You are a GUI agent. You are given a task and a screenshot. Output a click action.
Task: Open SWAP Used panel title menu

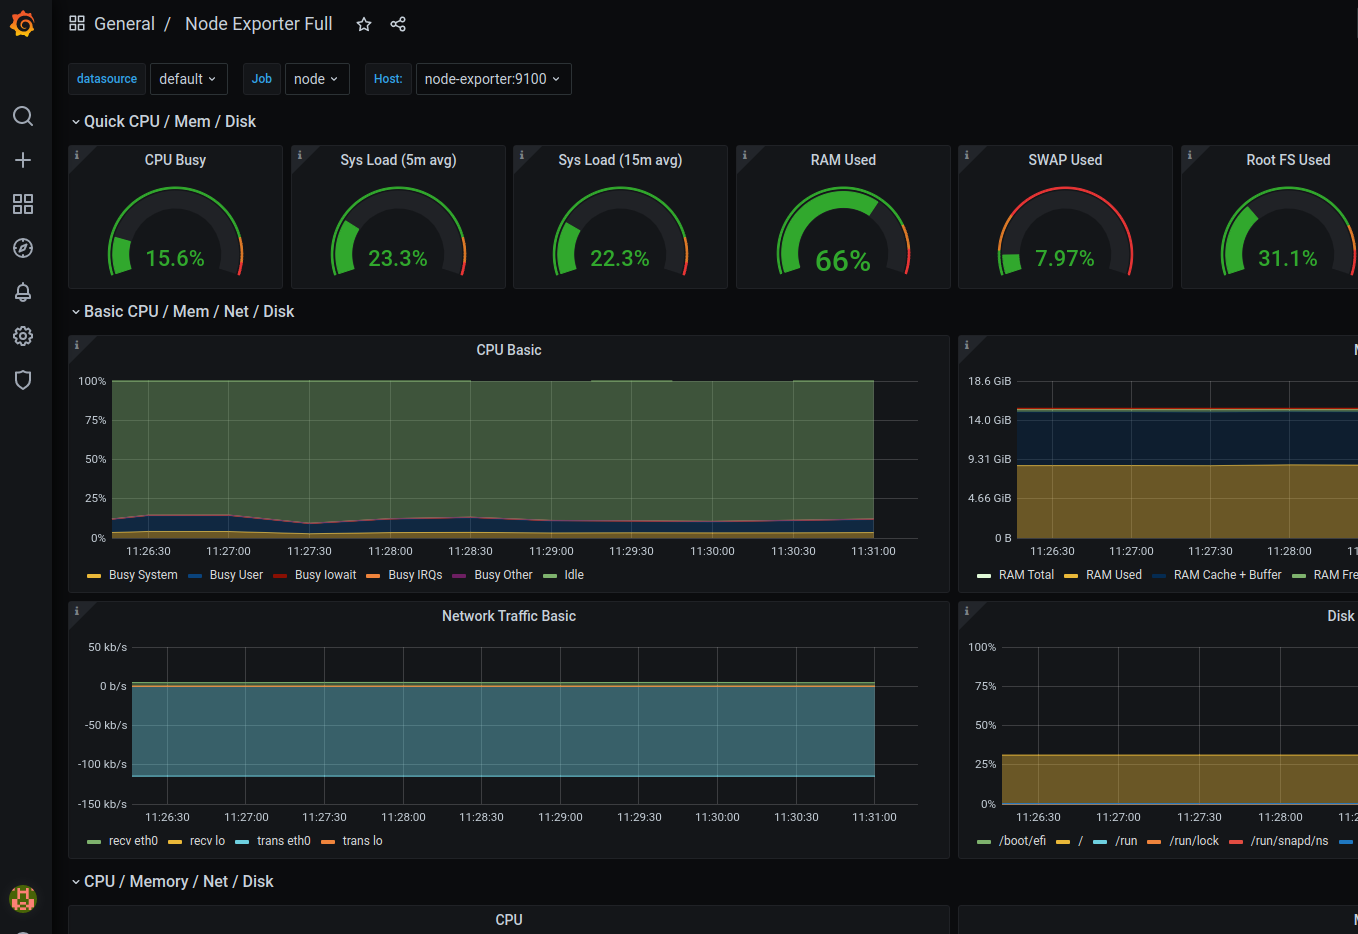[1065, 160]
